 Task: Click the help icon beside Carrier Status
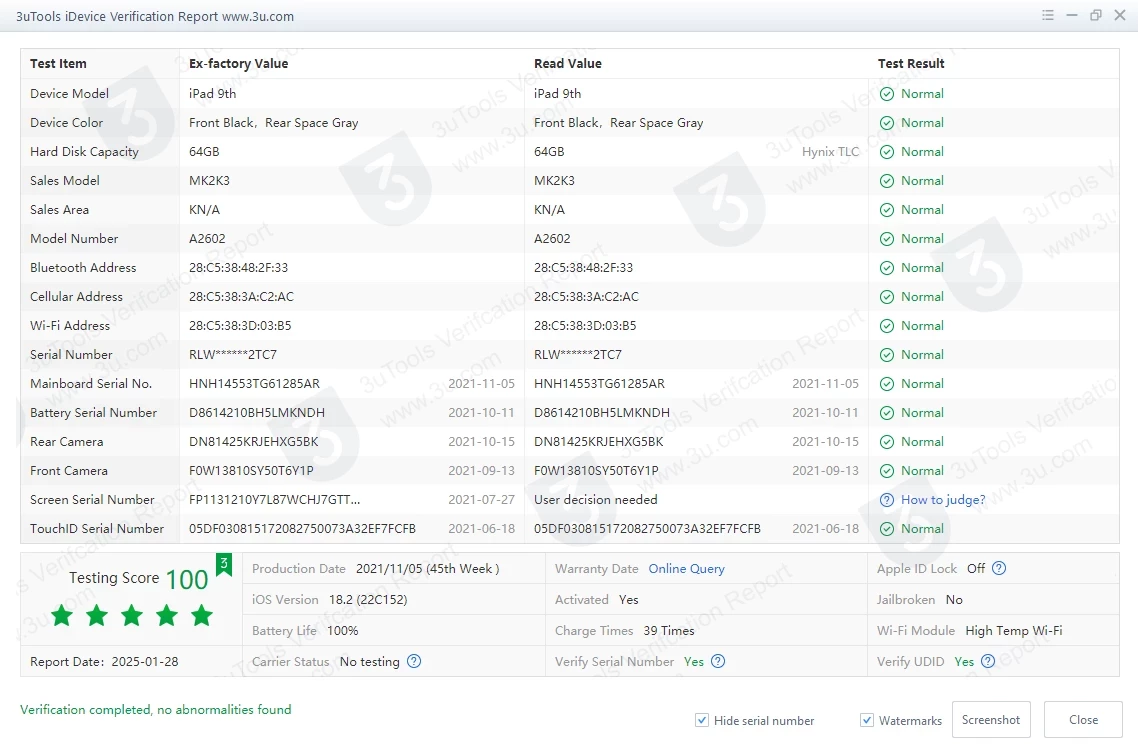click(414, 661)
